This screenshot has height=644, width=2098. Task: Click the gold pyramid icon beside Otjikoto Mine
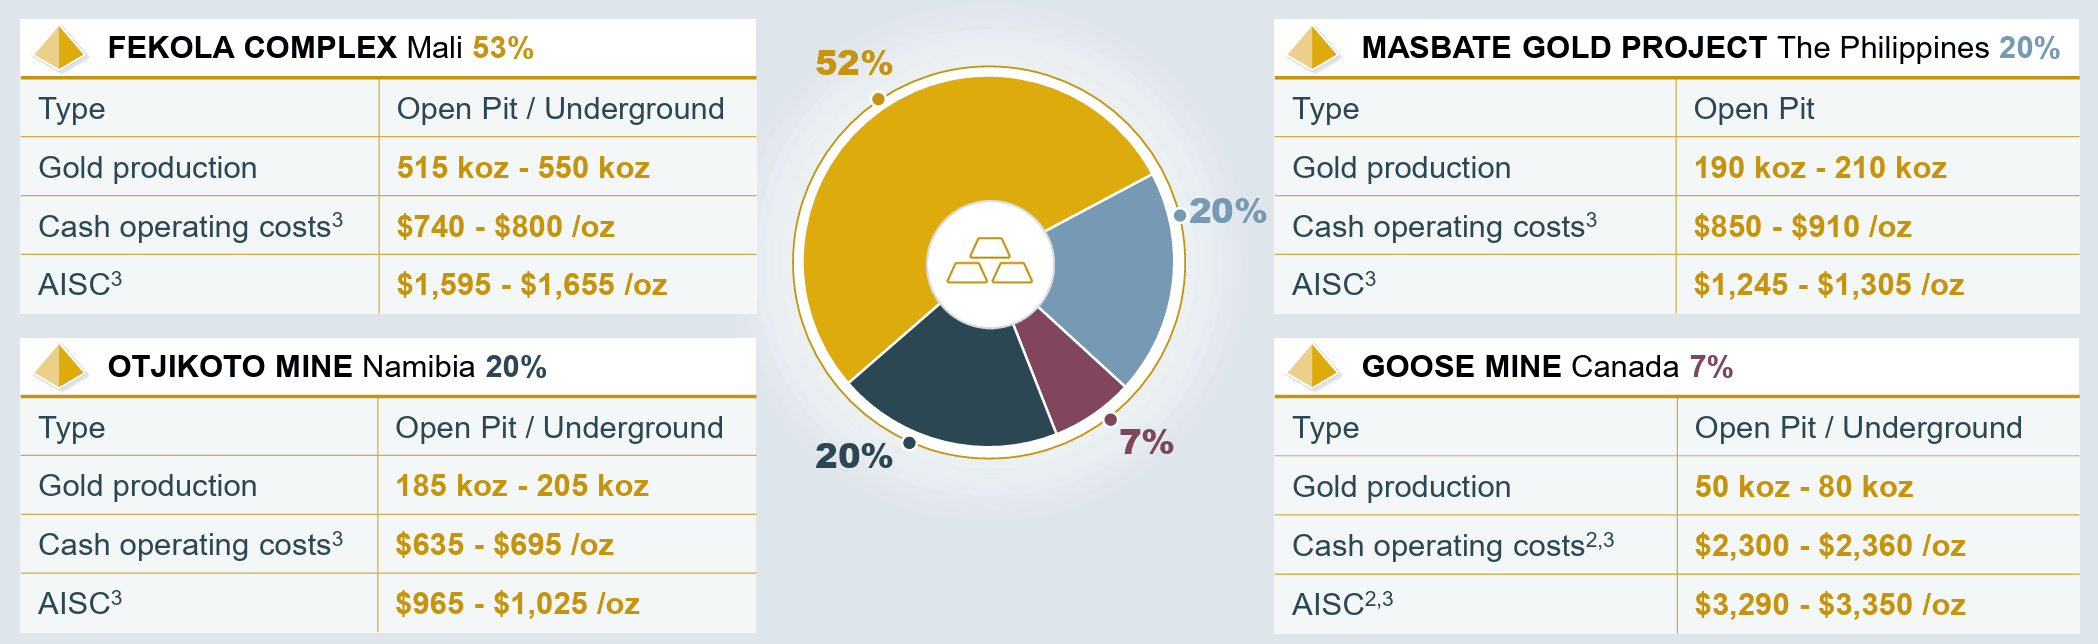click(x=60, y=367)
